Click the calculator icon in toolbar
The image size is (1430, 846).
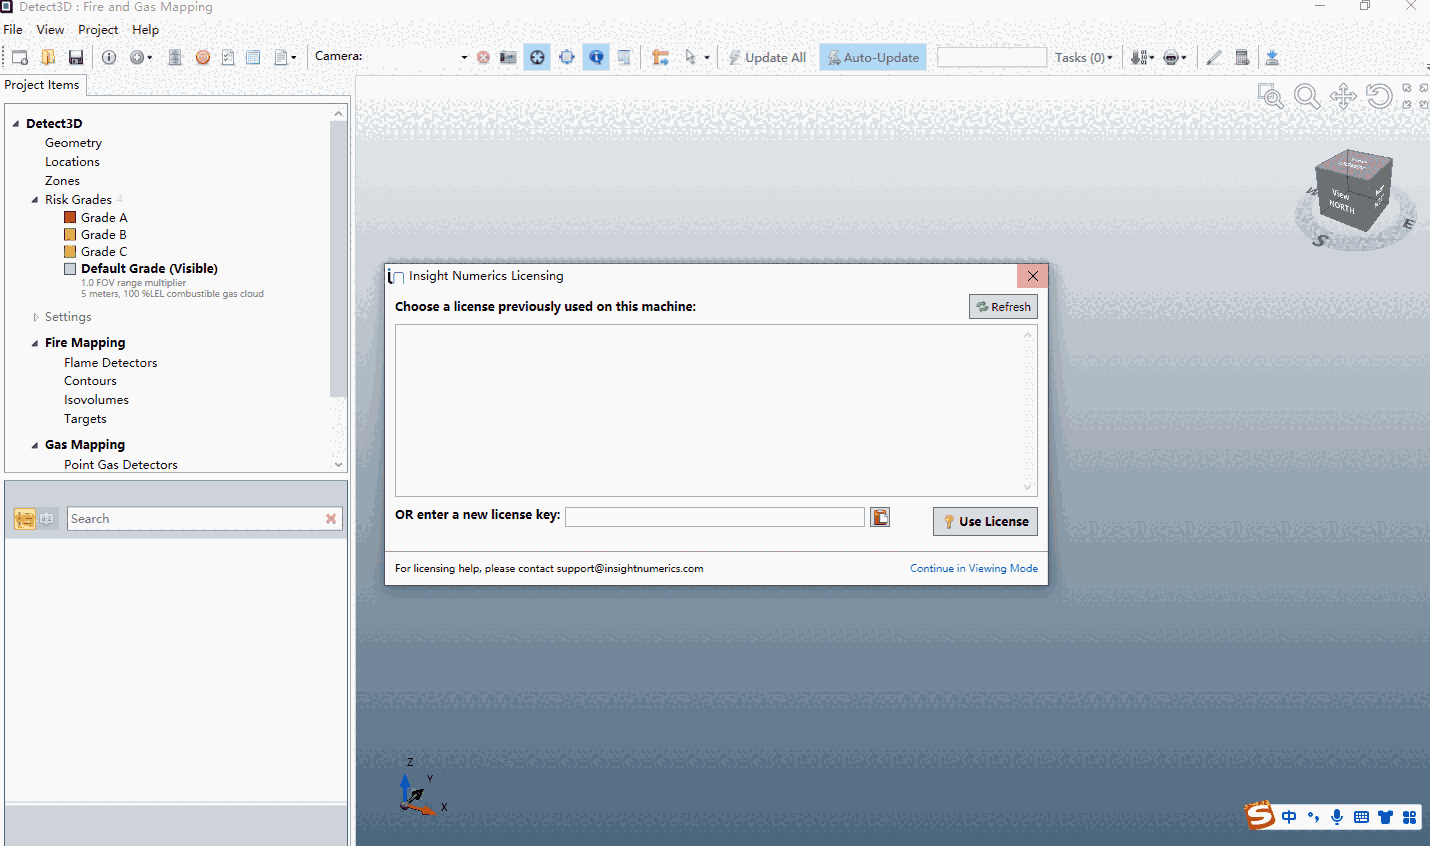1242,57
